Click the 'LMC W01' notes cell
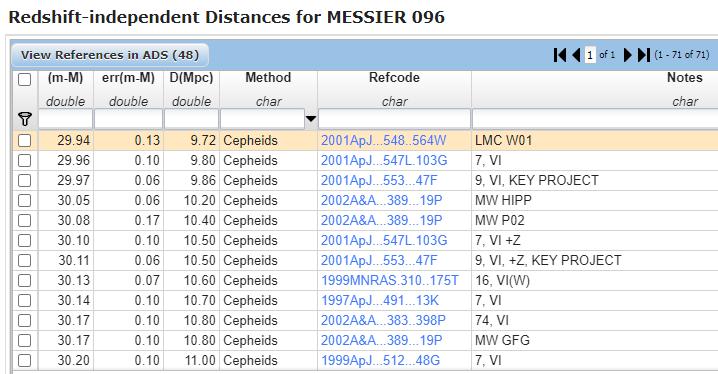This screenshot has height=374, width=718. (595, 141)
